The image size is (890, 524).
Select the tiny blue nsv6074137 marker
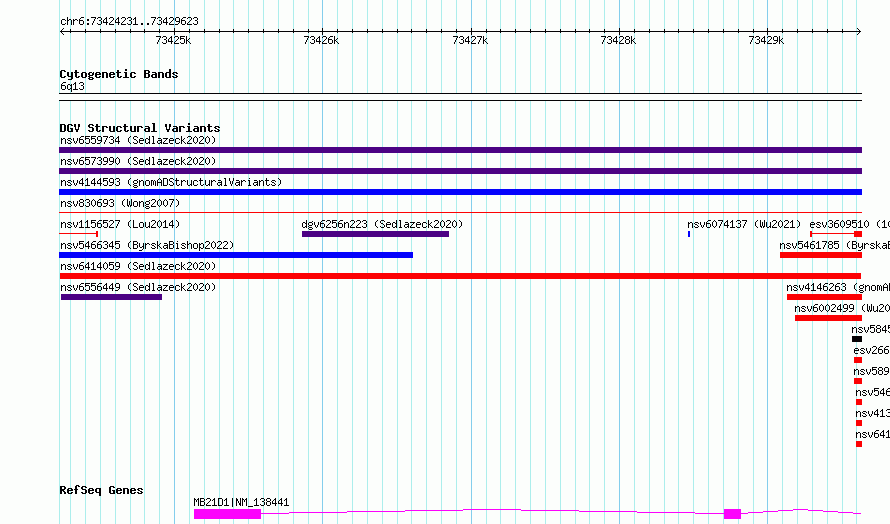[x=689, y=234]
